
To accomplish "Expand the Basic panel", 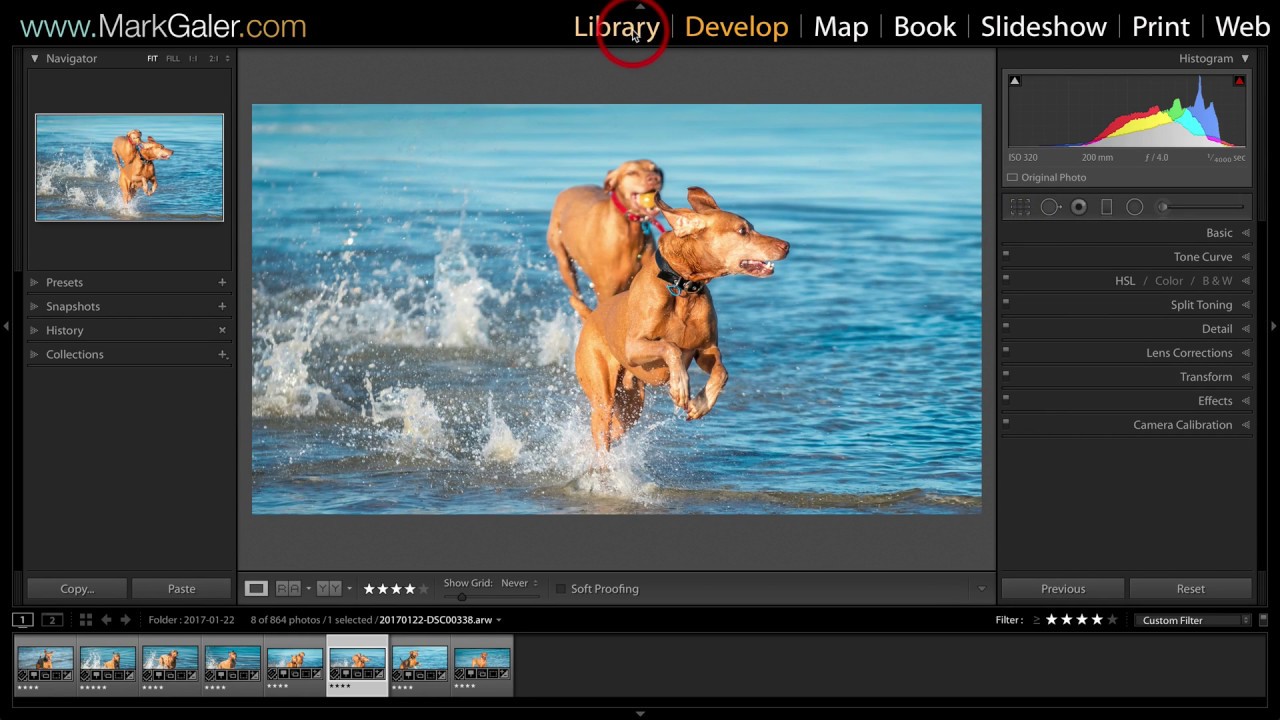I will click(x=1245, y=233).
